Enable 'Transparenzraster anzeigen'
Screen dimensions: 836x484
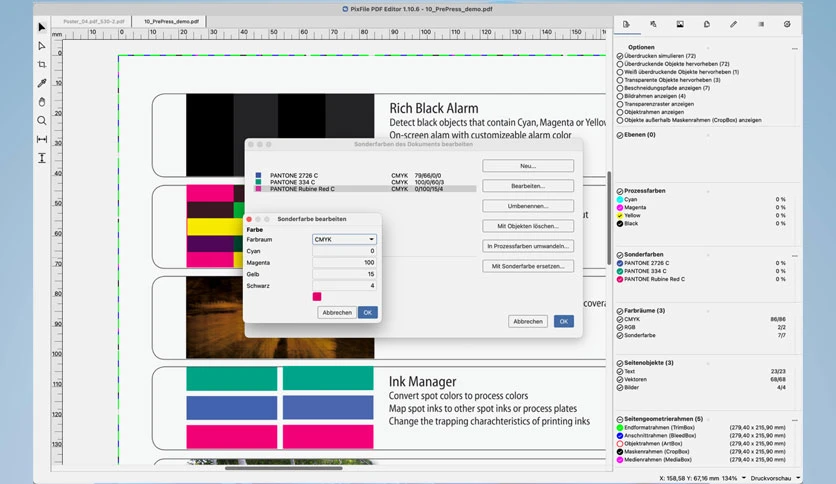pos(620,104)
